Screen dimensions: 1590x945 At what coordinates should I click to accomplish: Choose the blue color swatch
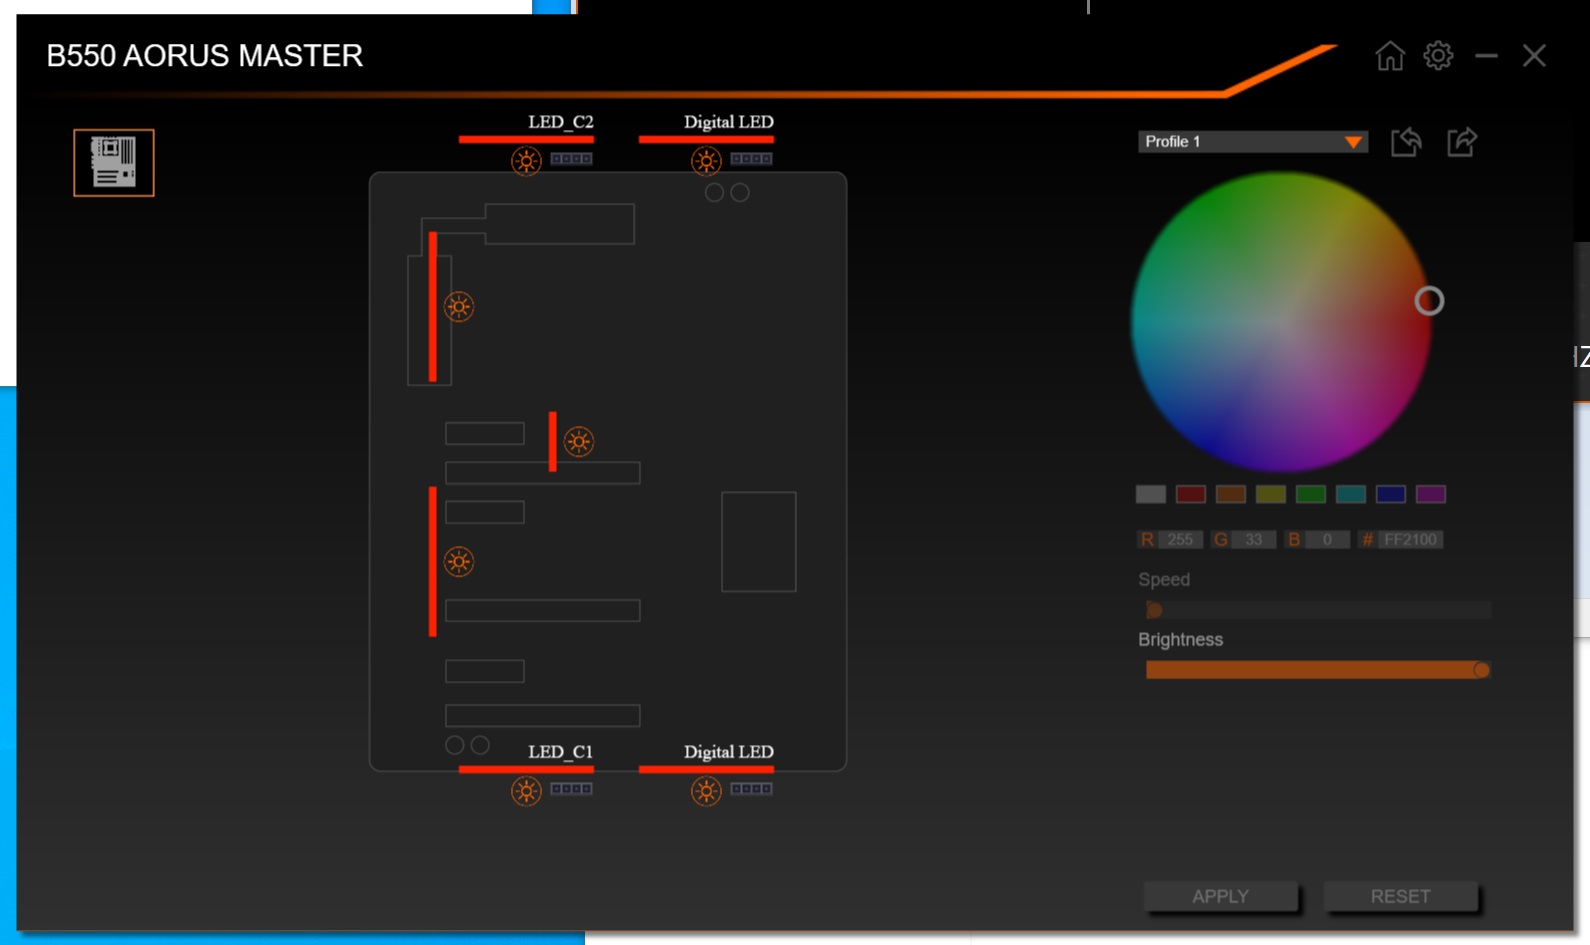[1391, 494]
